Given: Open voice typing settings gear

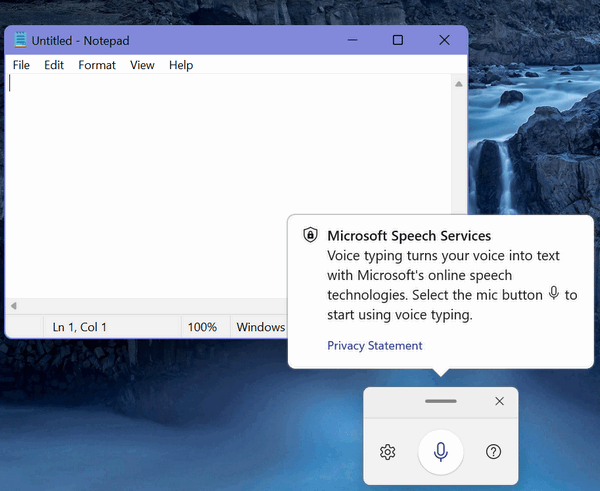Looking at the screenshot, I should [388, 452].
